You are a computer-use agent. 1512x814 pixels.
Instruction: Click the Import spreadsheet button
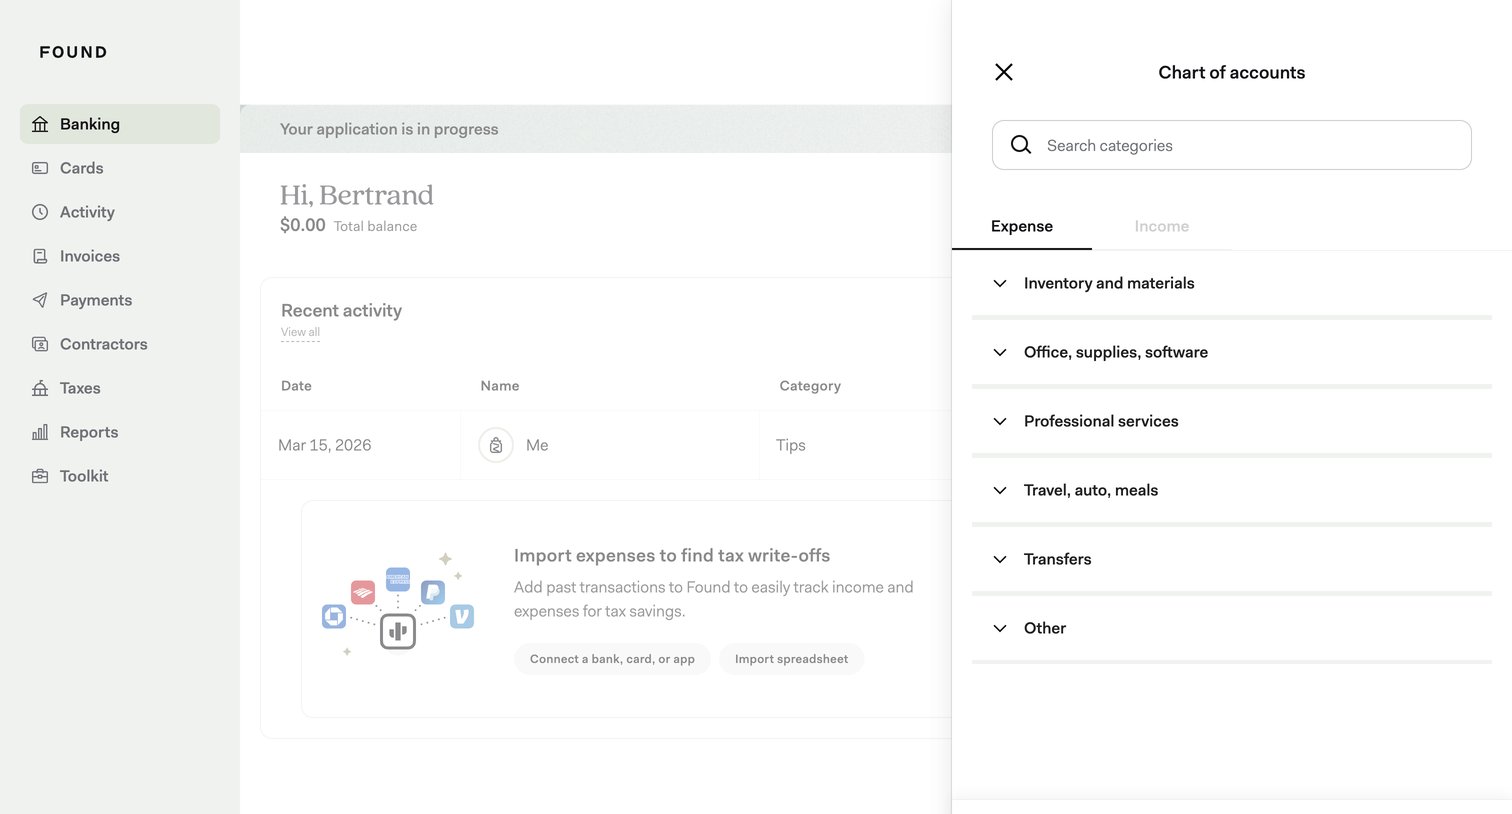(791, 659)
